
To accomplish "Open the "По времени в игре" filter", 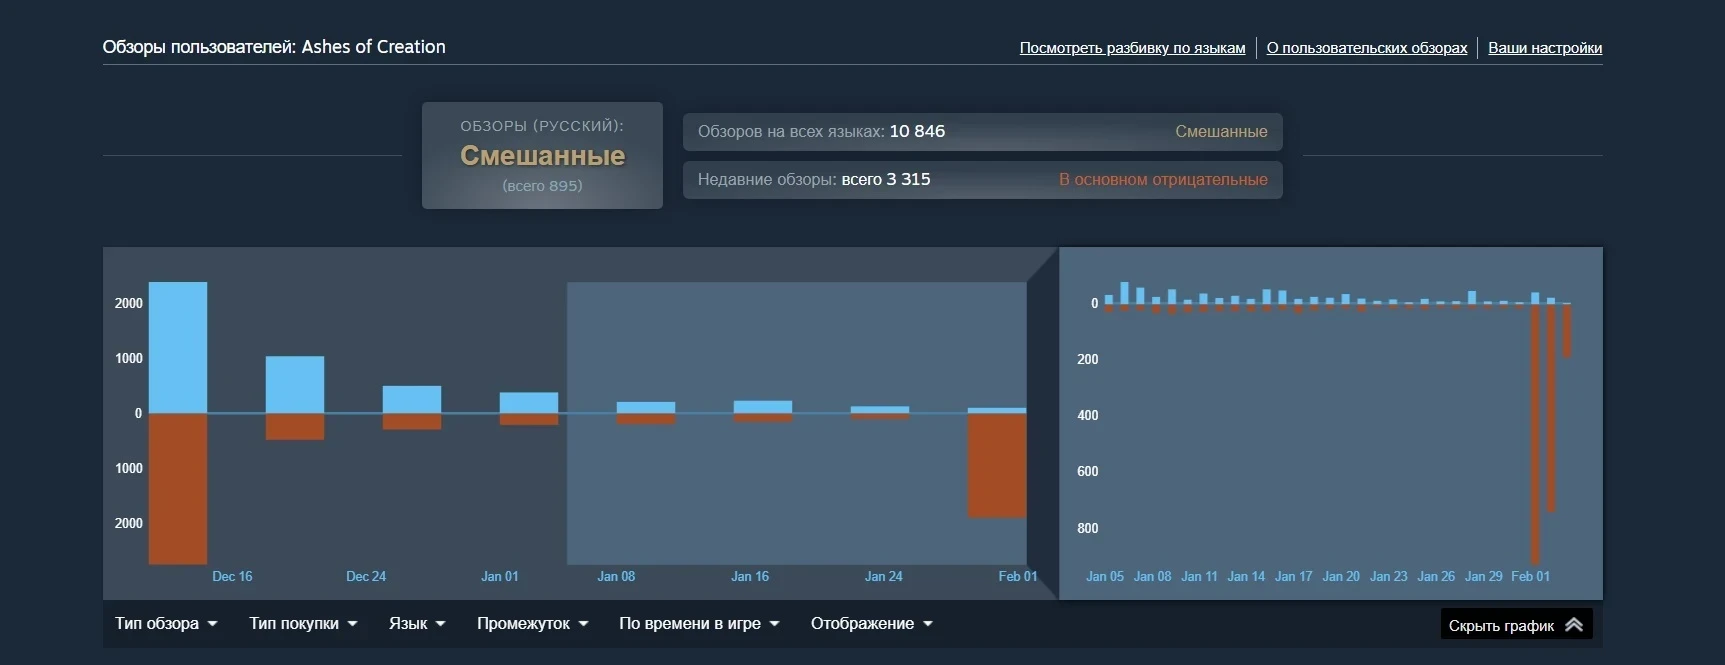I will coord(698,624).
